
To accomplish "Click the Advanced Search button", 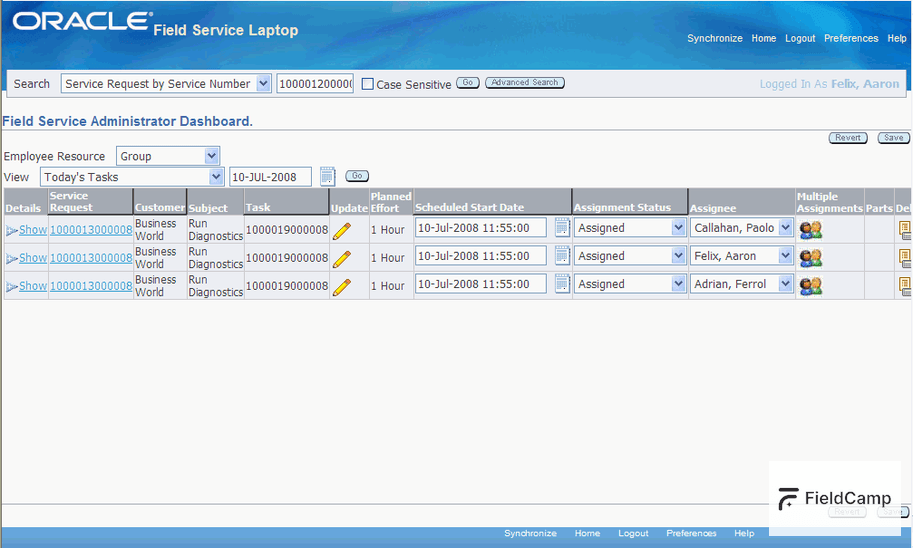I will tap(525, 83).
